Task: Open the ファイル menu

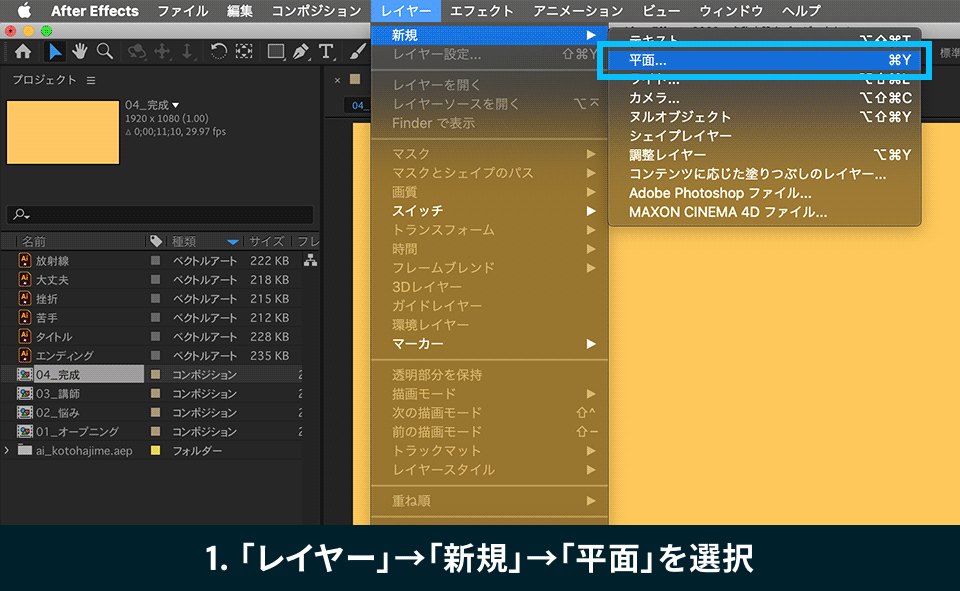Action: click(182, 10)
